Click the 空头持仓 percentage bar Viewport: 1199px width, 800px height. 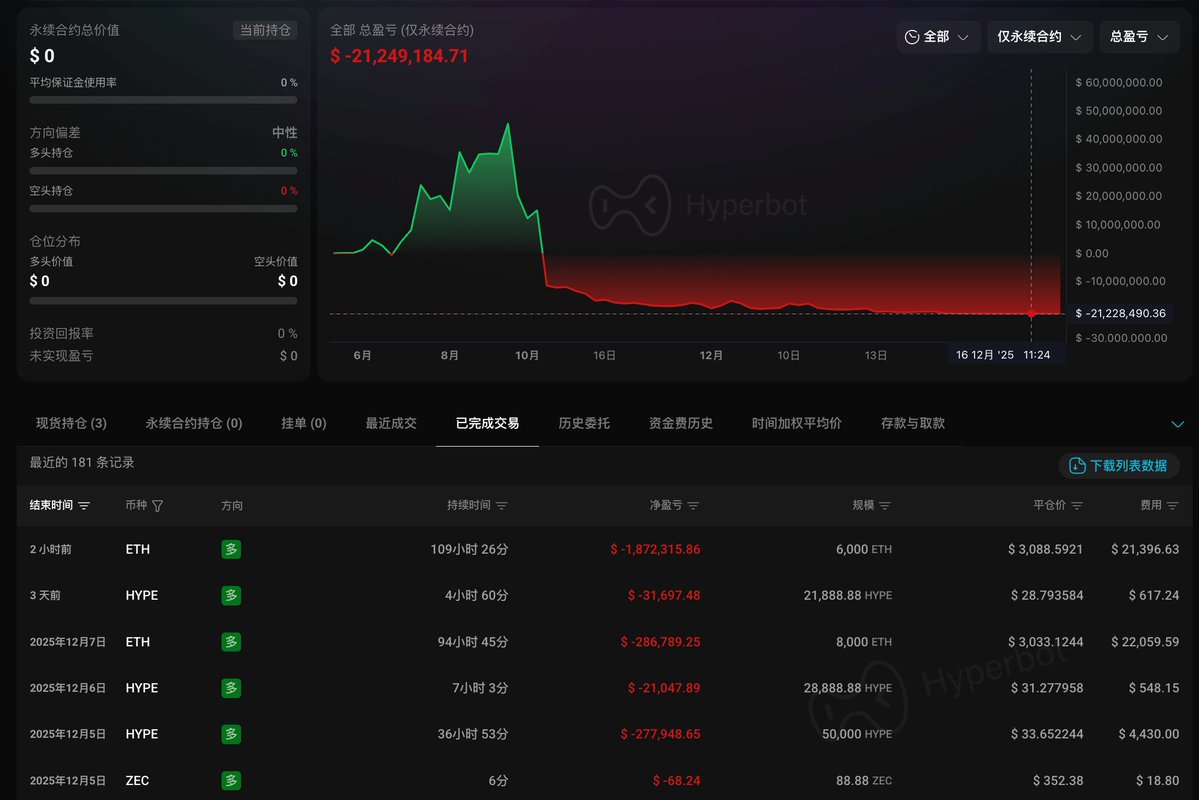tap(163, 208)
